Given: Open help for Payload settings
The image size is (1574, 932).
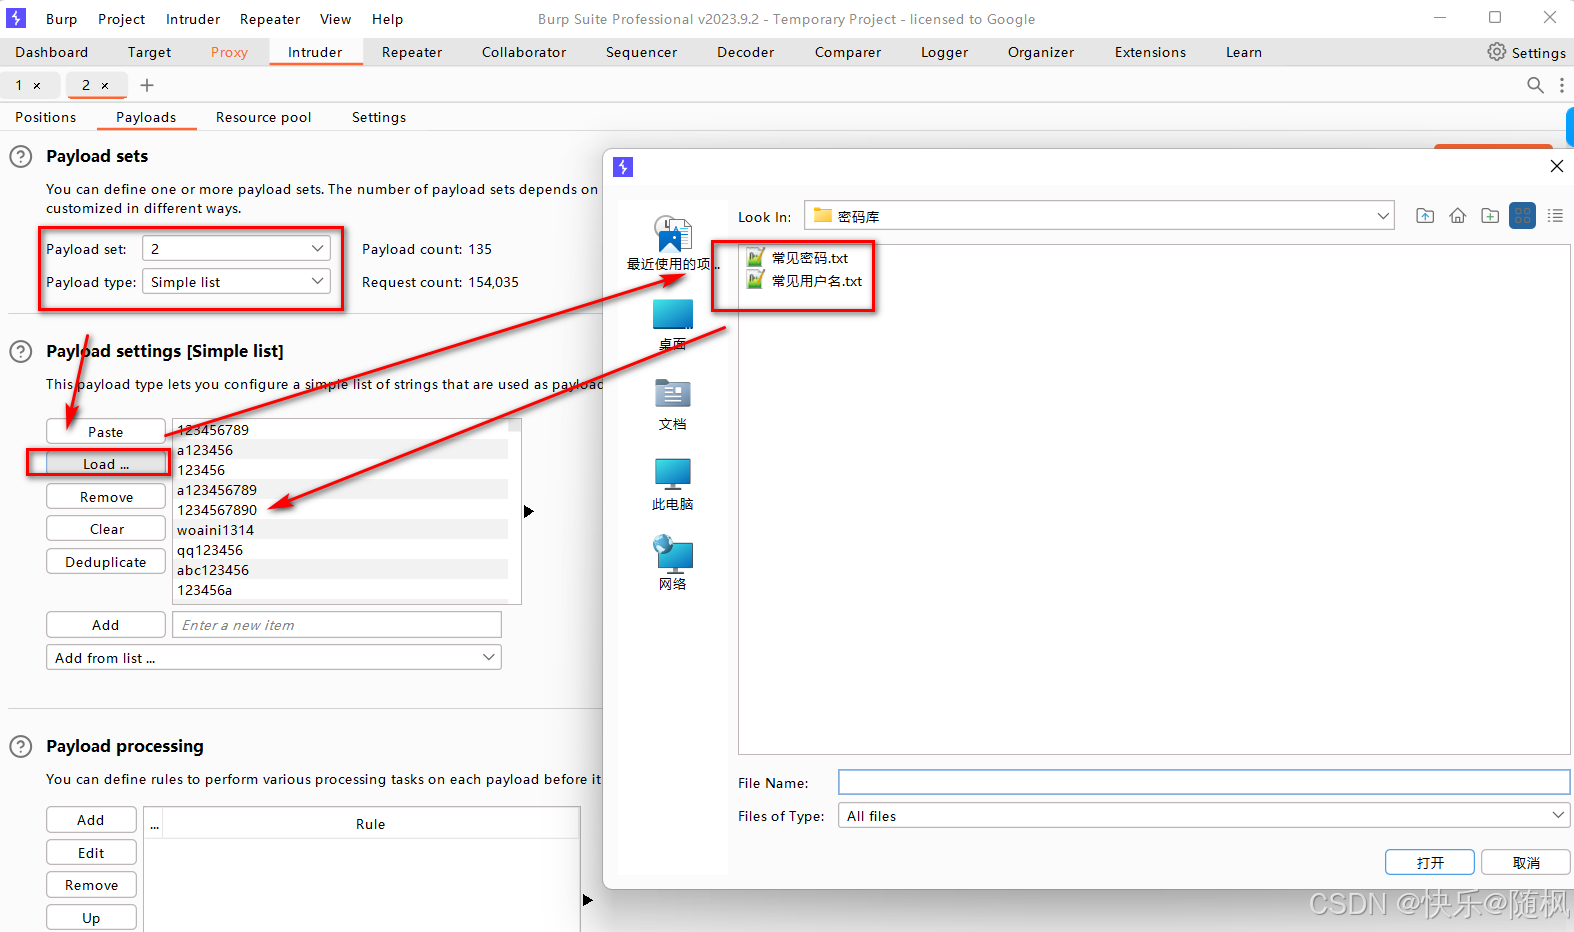Looking at the screenshot, I should tap(20, 351).
